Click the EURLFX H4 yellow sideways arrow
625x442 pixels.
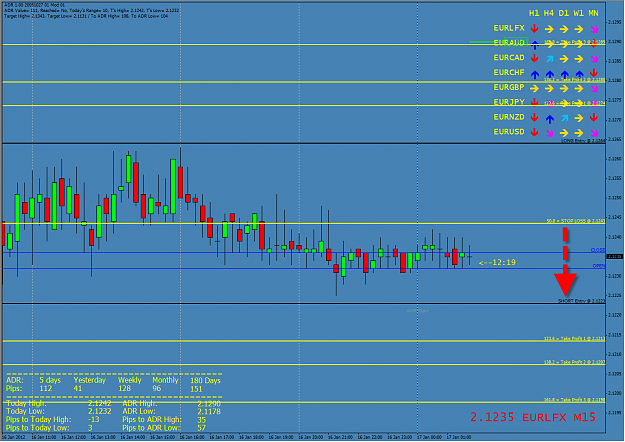coord(549,29)
